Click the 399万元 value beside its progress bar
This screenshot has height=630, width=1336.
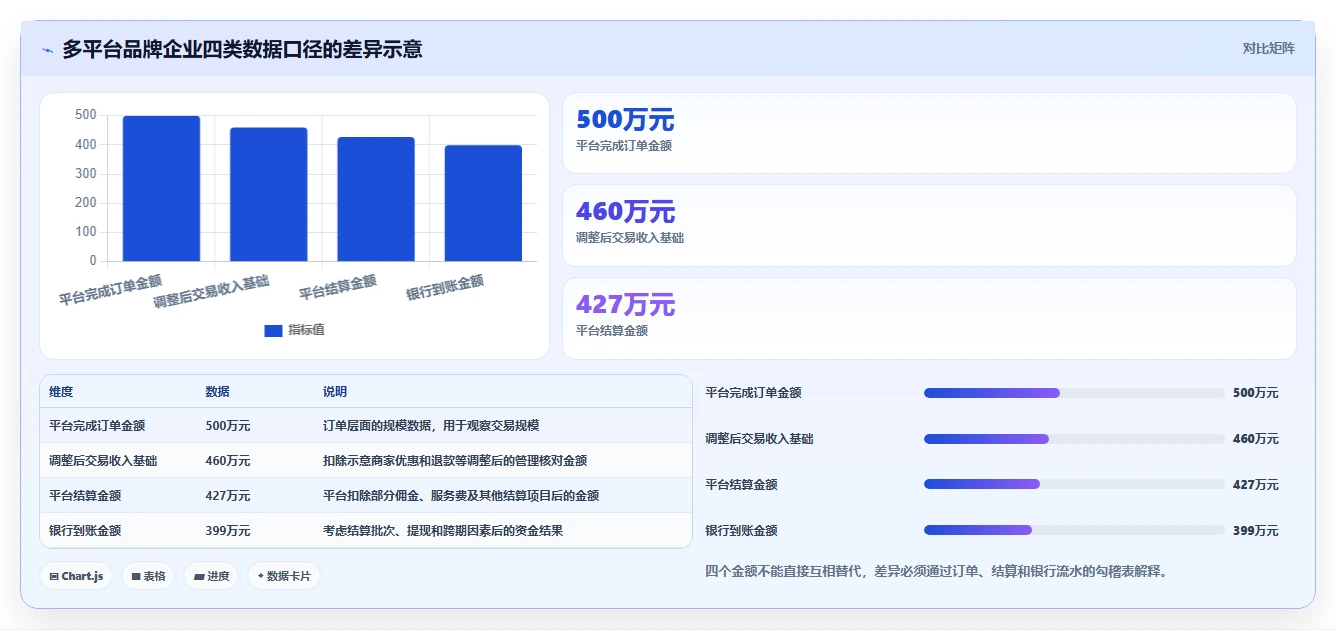pos(1255,530)
